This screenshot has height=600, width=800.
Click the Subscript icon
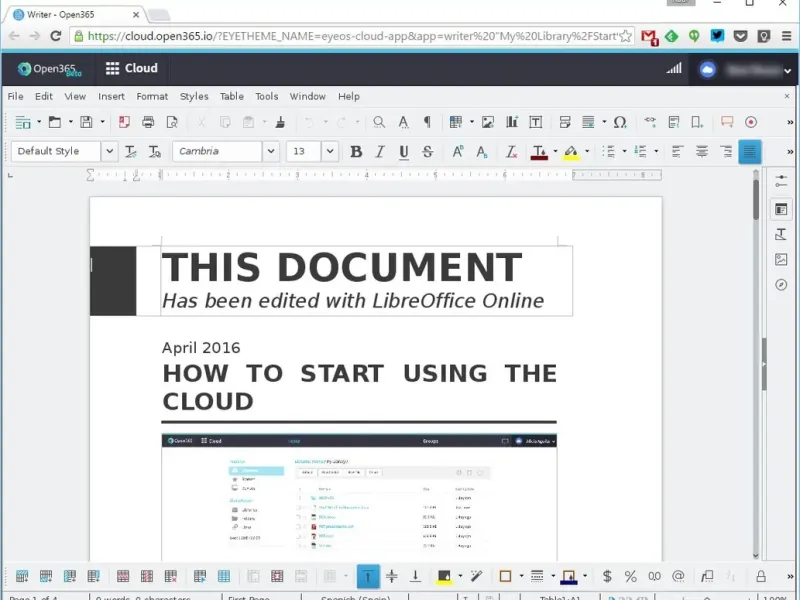click(x=482, y=152)
